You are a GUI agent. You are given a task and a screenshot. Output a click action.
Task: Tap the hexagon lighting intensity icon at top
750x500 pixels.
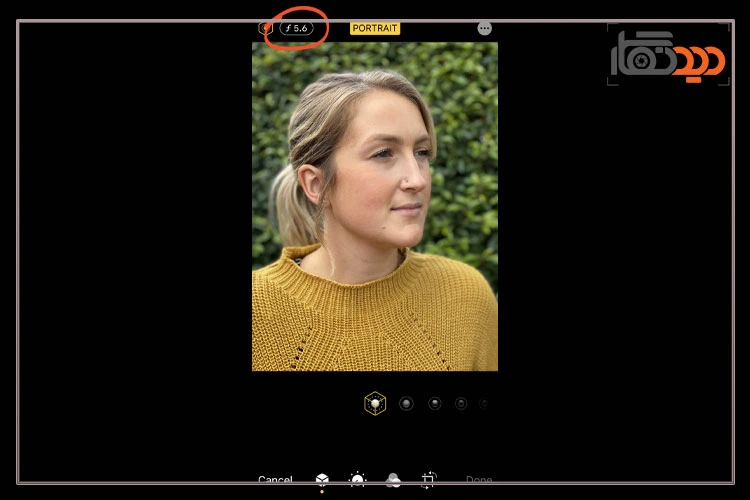[265, 28]
